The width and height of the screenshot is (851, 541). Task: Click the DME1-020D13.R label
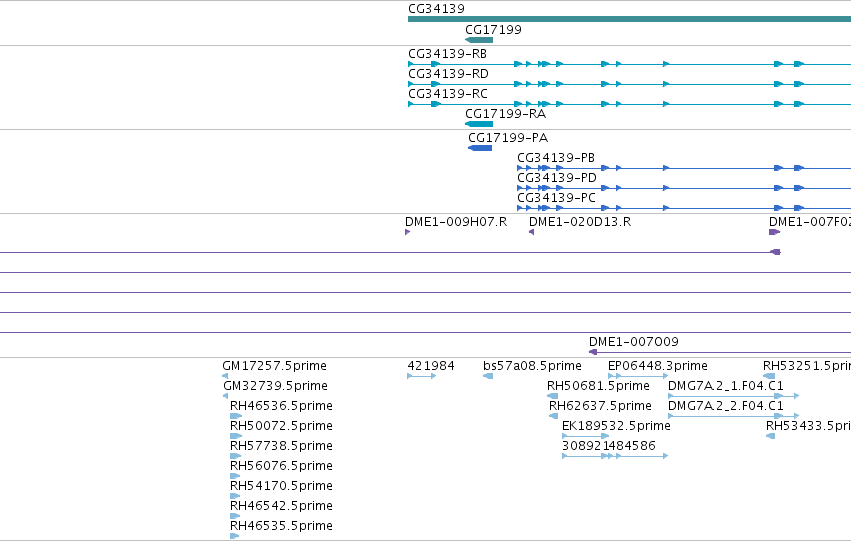click(580, 222)
